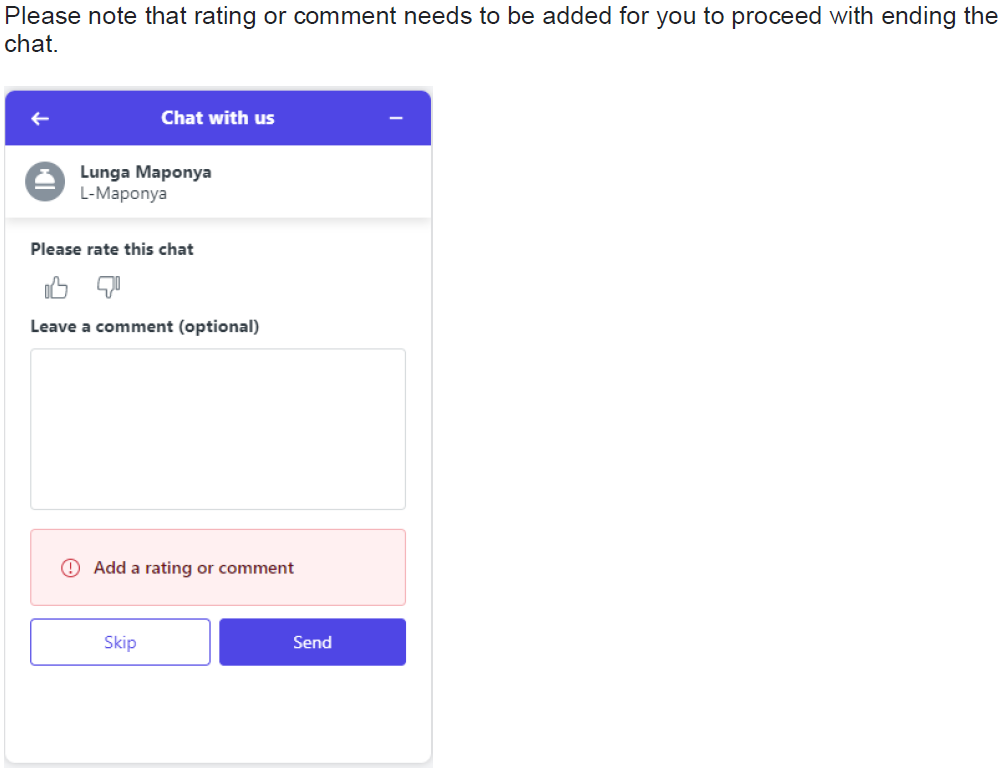This screenshot has width=1001, height=776.
Task: Click the "Please rate this chat" label
Action: pos(112,250)
